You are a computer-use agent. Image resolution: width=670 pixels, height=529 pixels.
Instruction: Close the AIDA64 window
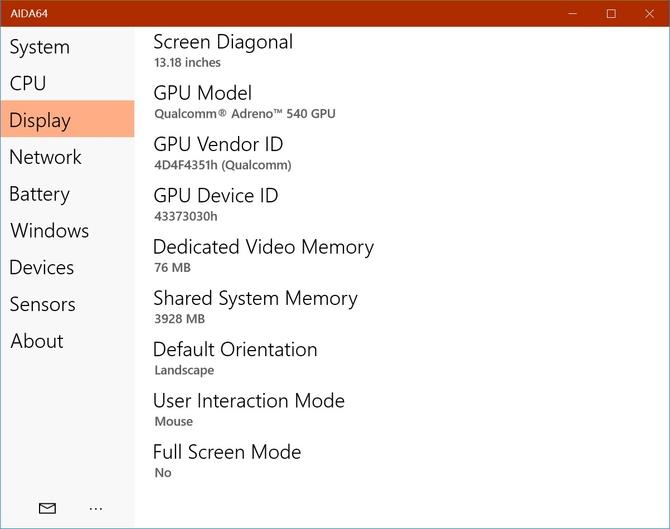pyautogui.click(x=649, y=14)
